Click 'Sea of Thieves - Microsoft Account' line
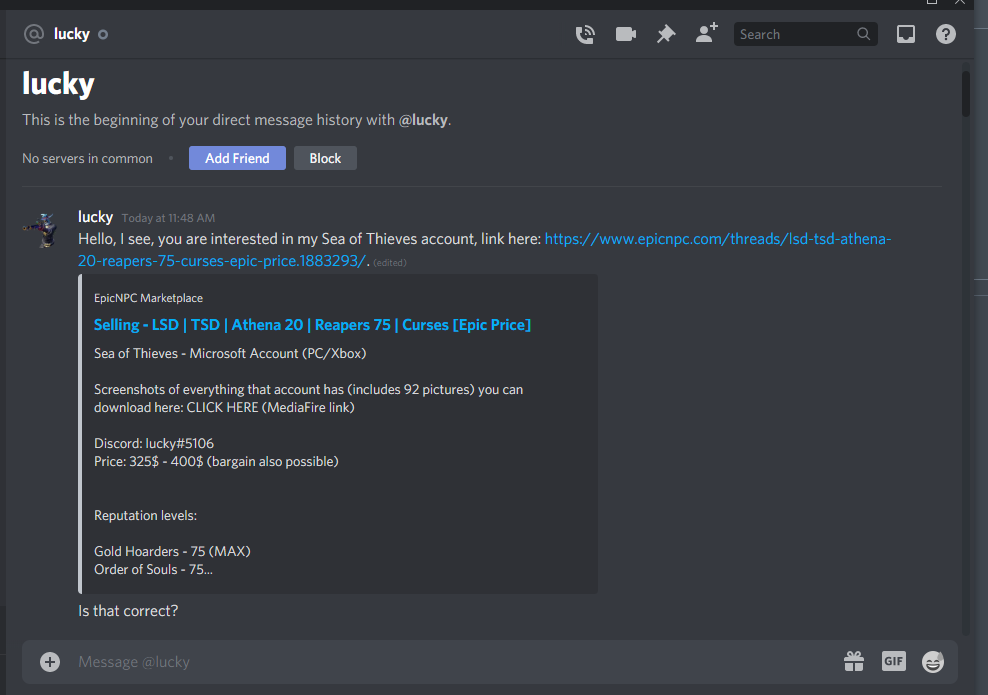988x695 pixels. [x=230, y=353]
